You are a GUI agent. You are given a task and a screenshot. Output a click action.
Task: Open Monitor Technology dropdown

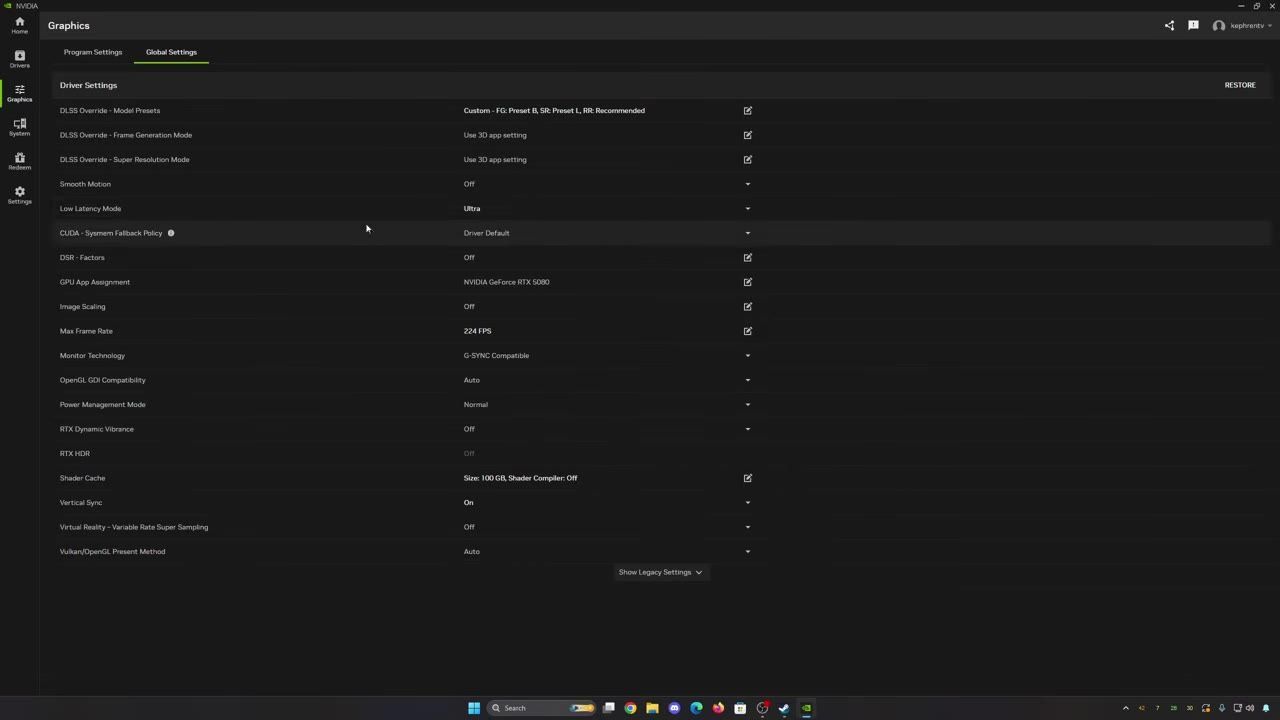pyautogui.click(x=747, y=355)
